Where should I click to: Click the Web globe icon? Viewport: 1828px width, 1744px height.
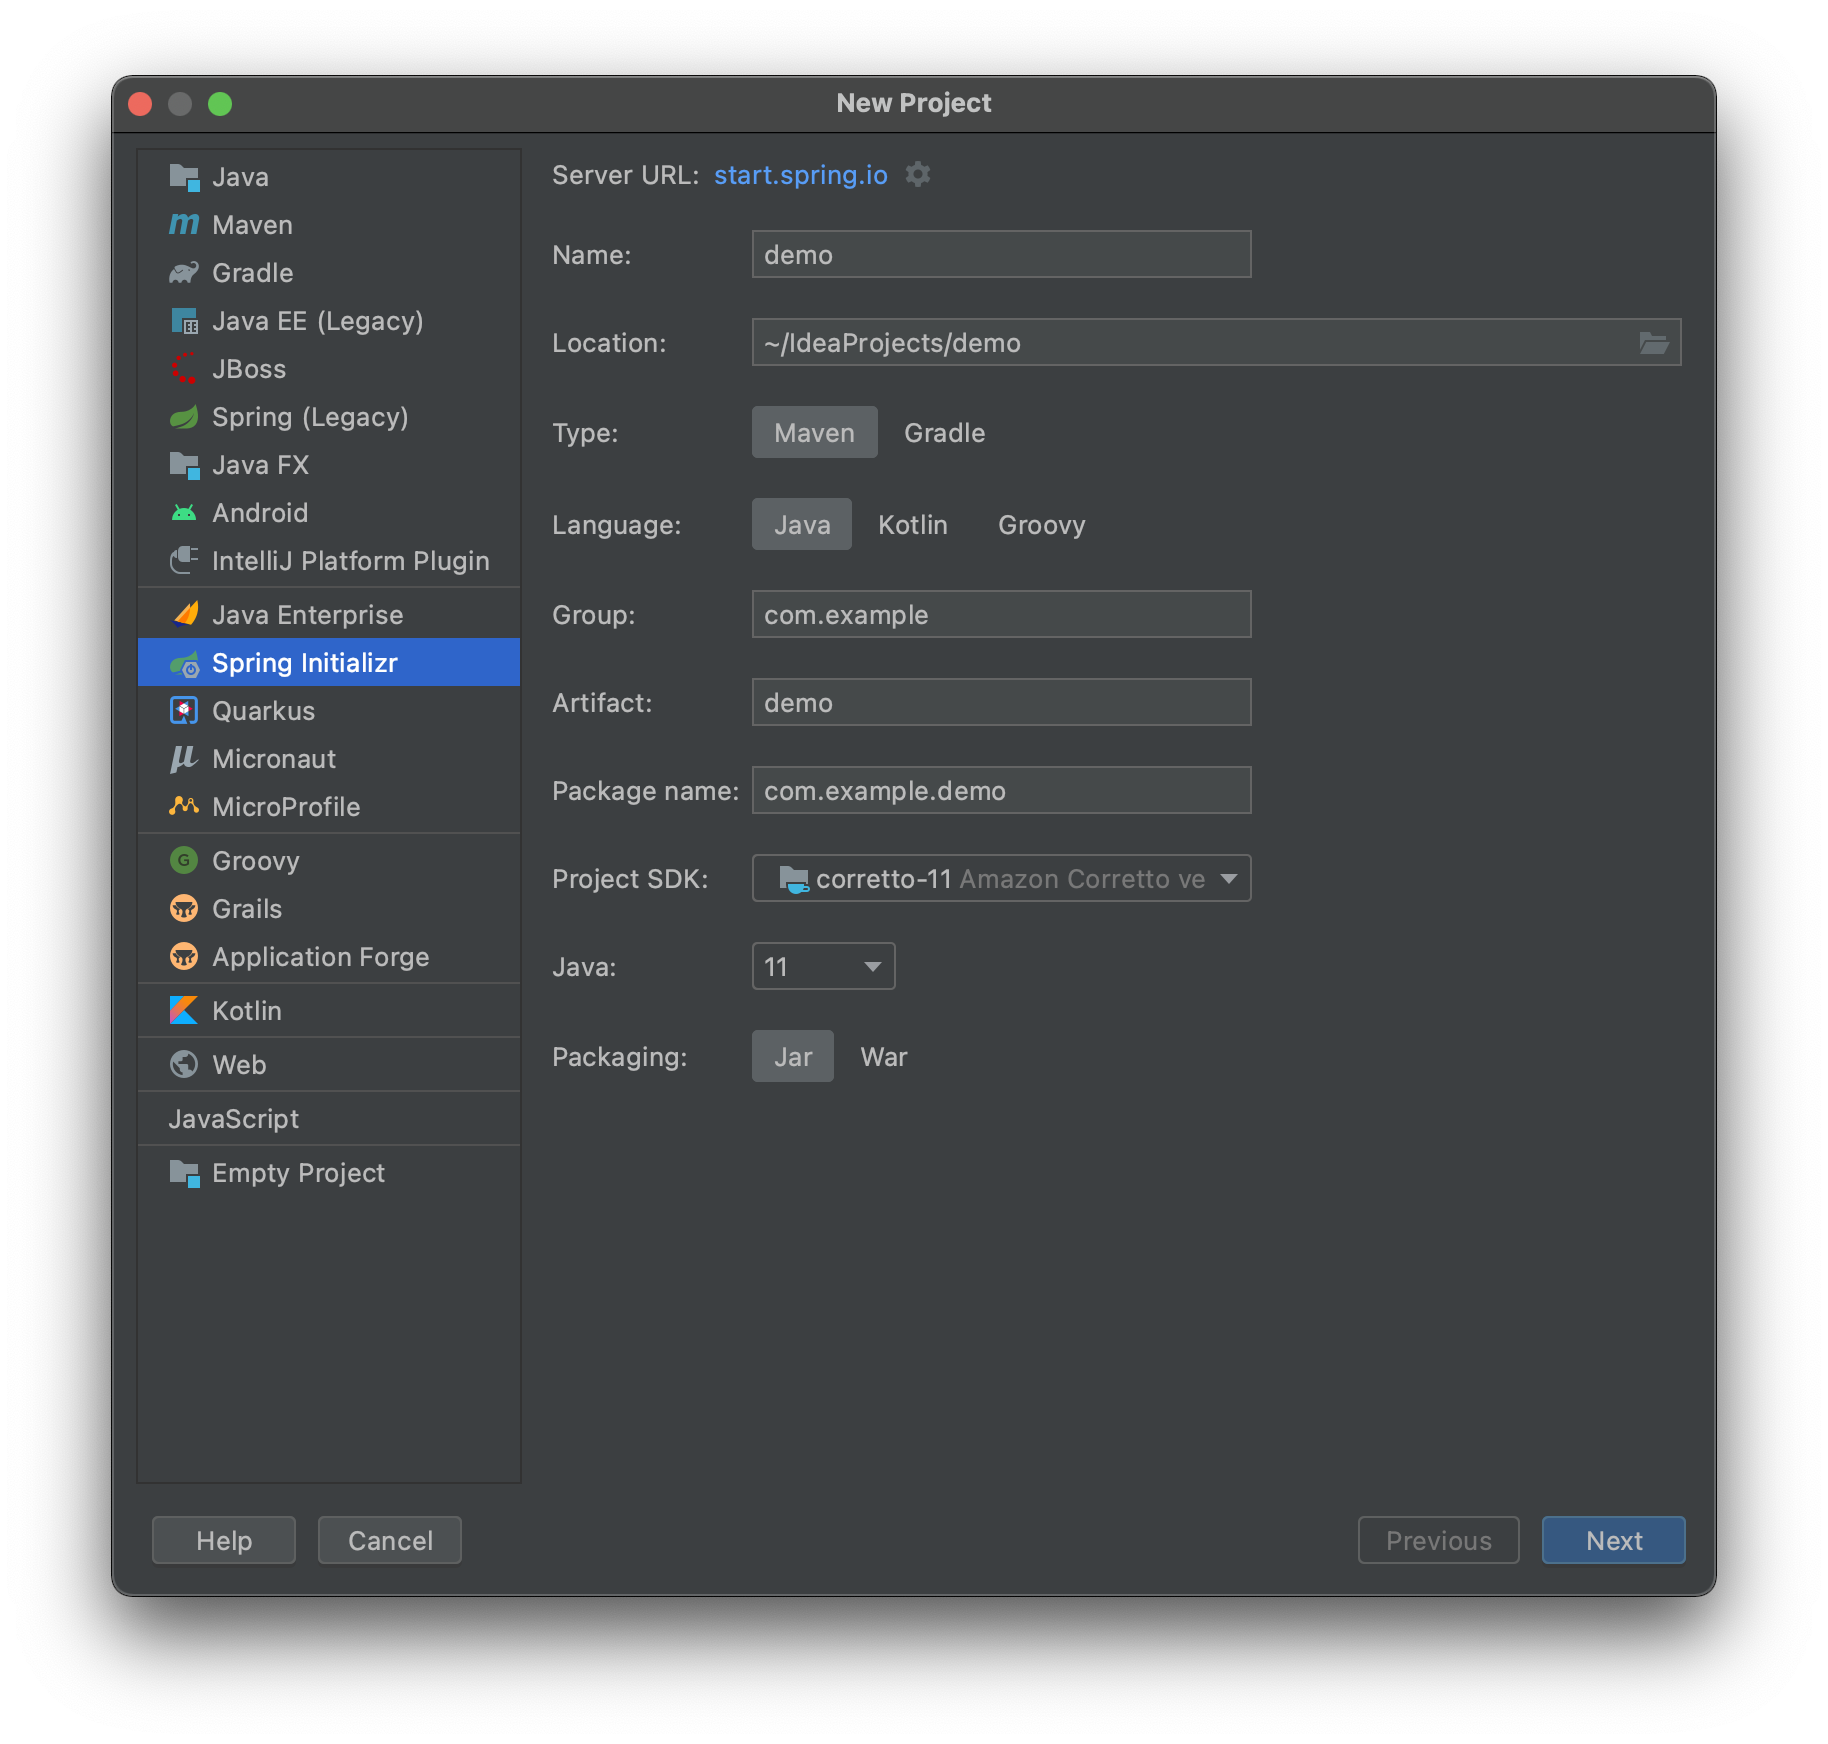pyautogui.click(x=184, y=1065)
